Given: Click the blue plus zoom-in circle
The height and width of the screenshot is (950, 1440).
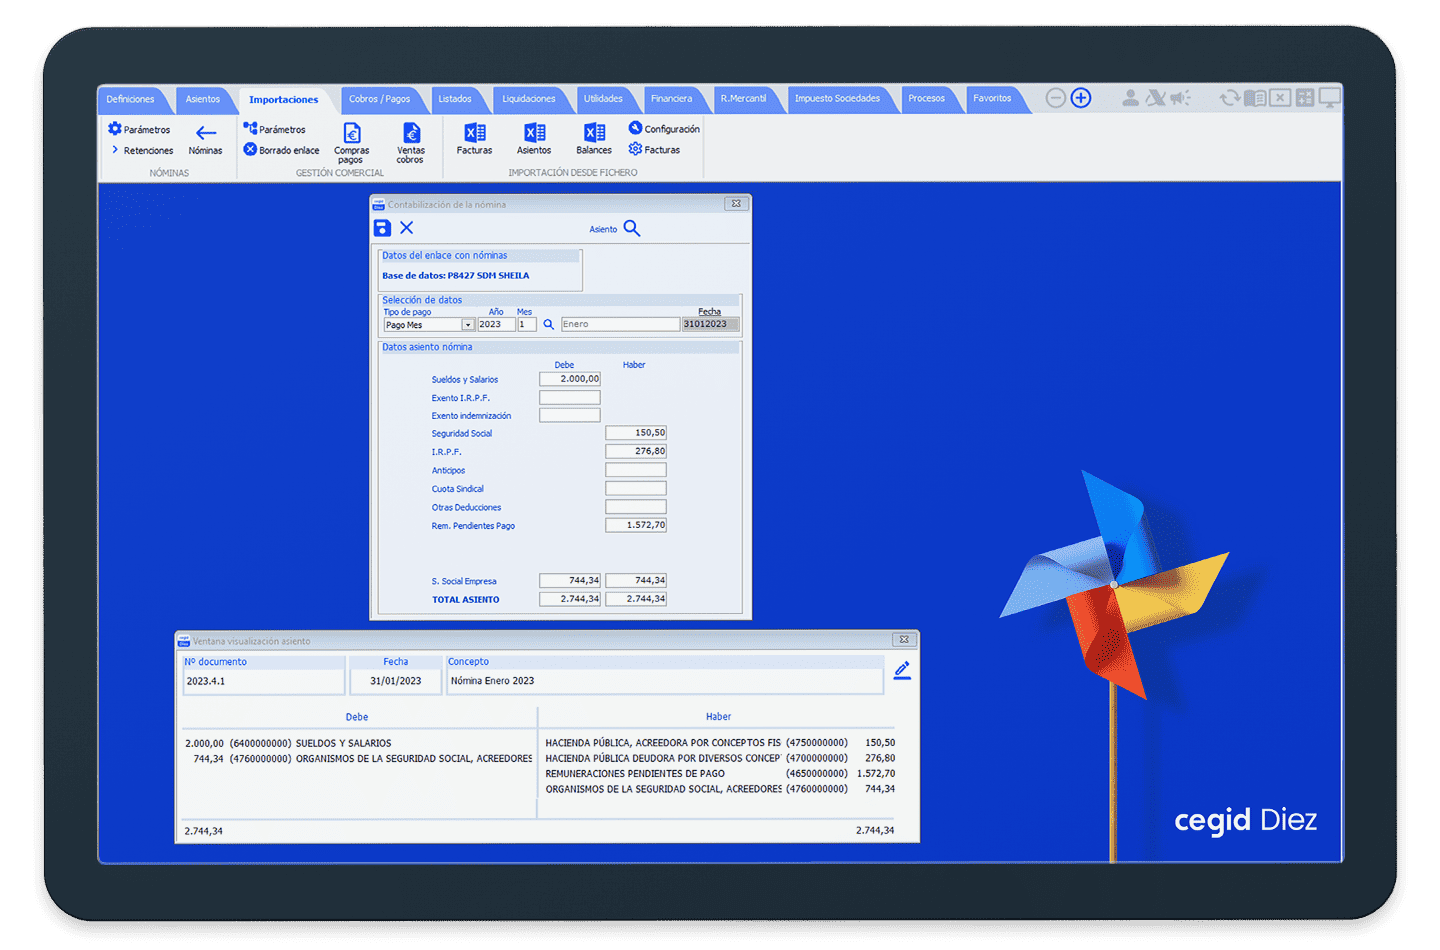Looking at the screenshot, I should click(1081, 98).
